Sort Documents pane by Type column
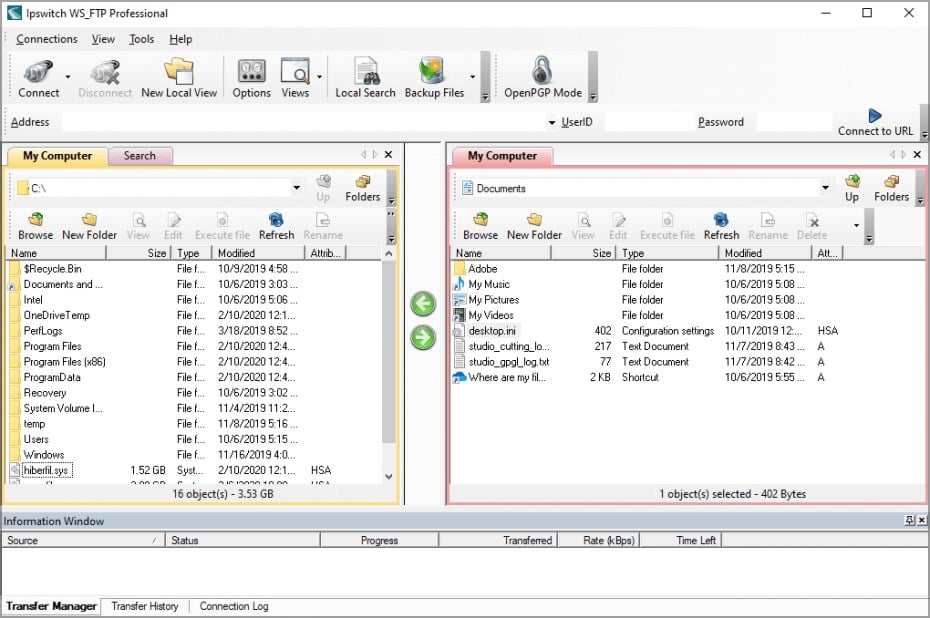The image size is (930, 618). (667, 253)
